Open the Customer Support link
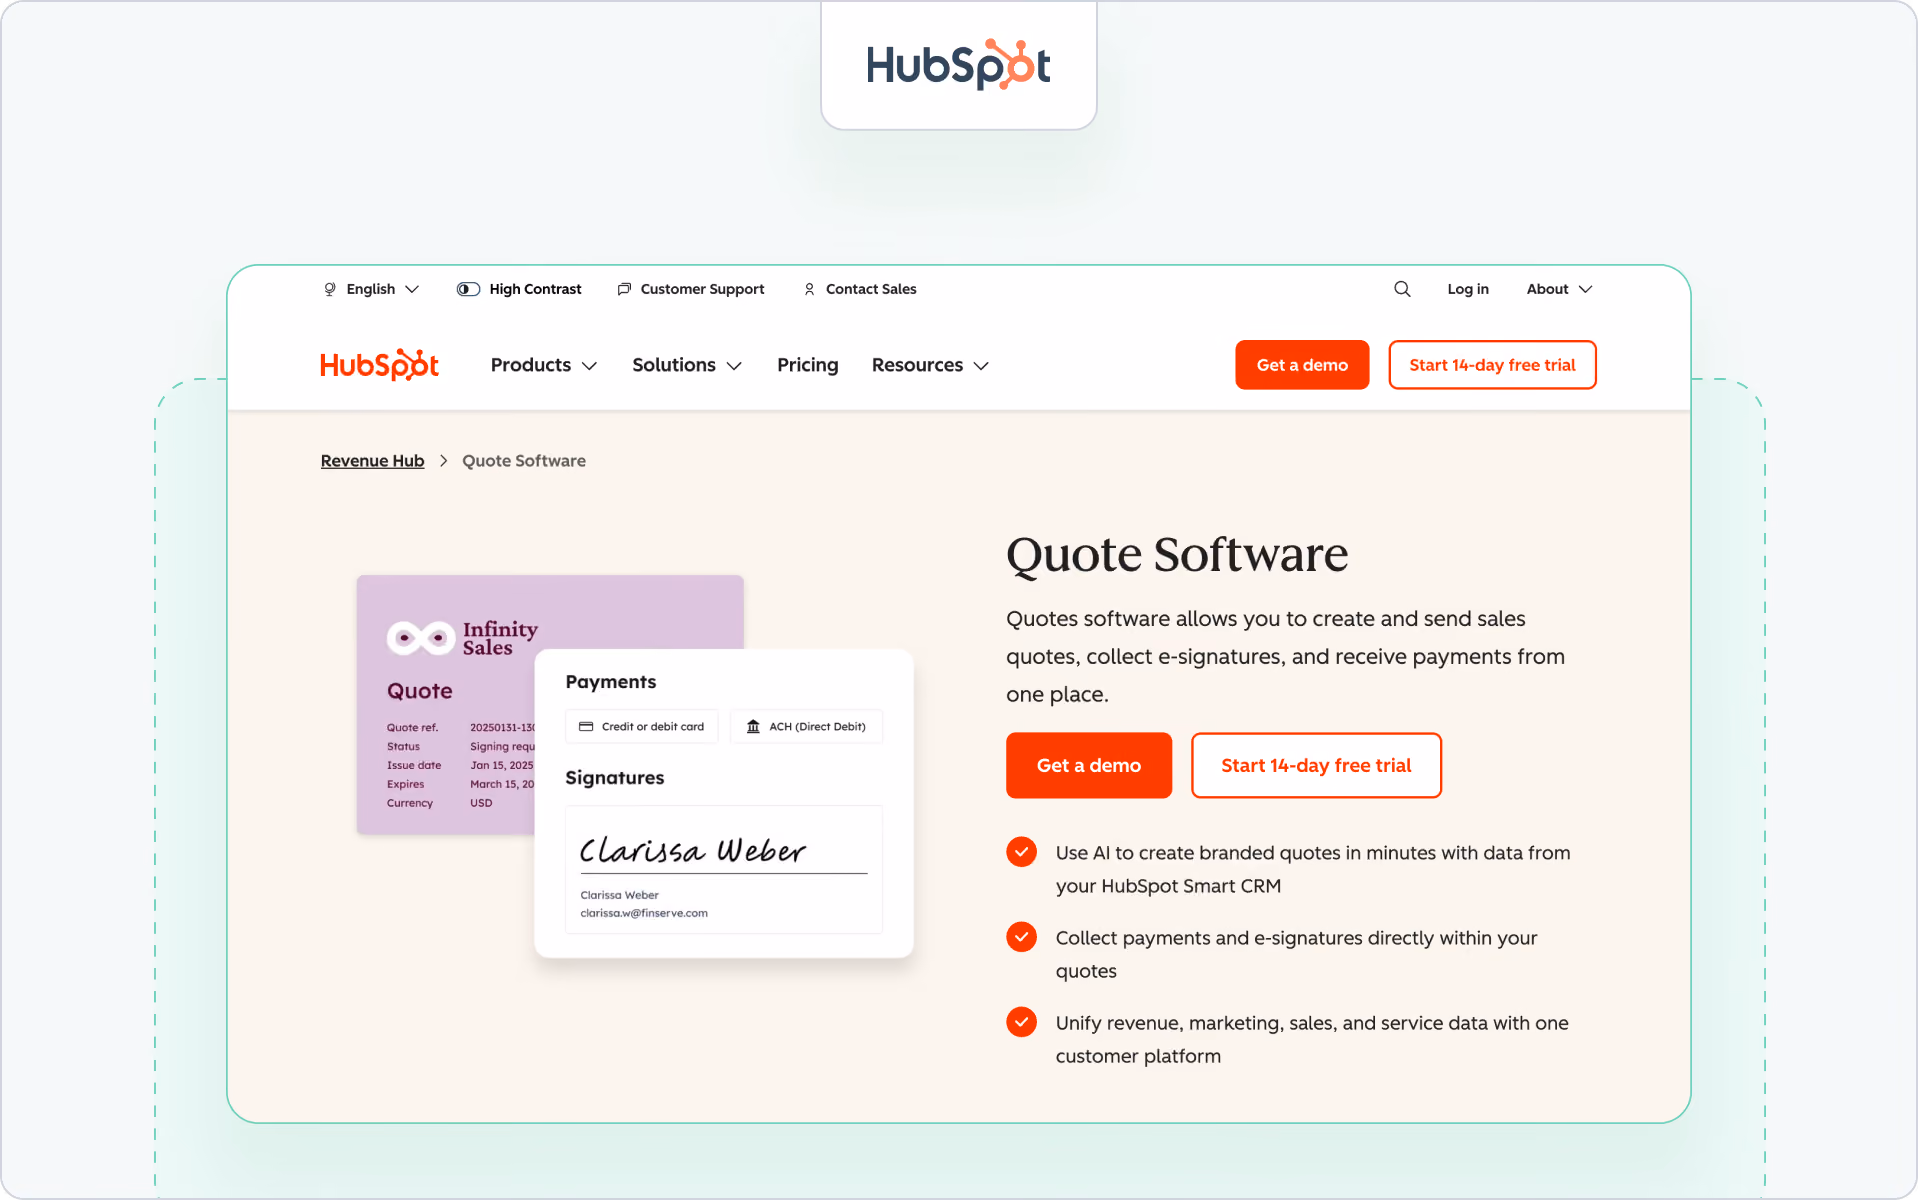The height and width of the screenshot is (1200, 1918). pyautogui.click(x=702, y=289)
